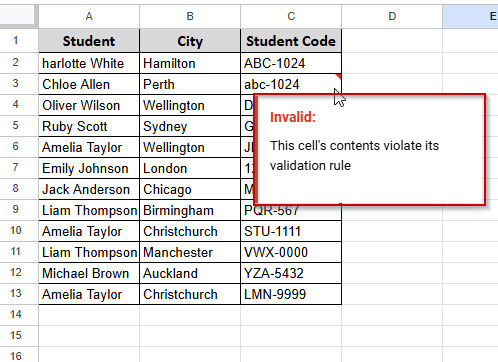Select column C header
The image size is (498, 362).
pos(291,16)
